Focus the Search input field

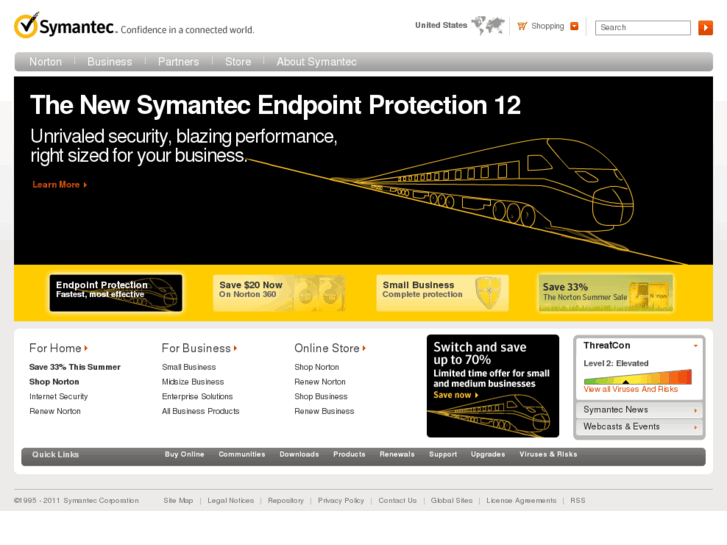tap(643, 27)
